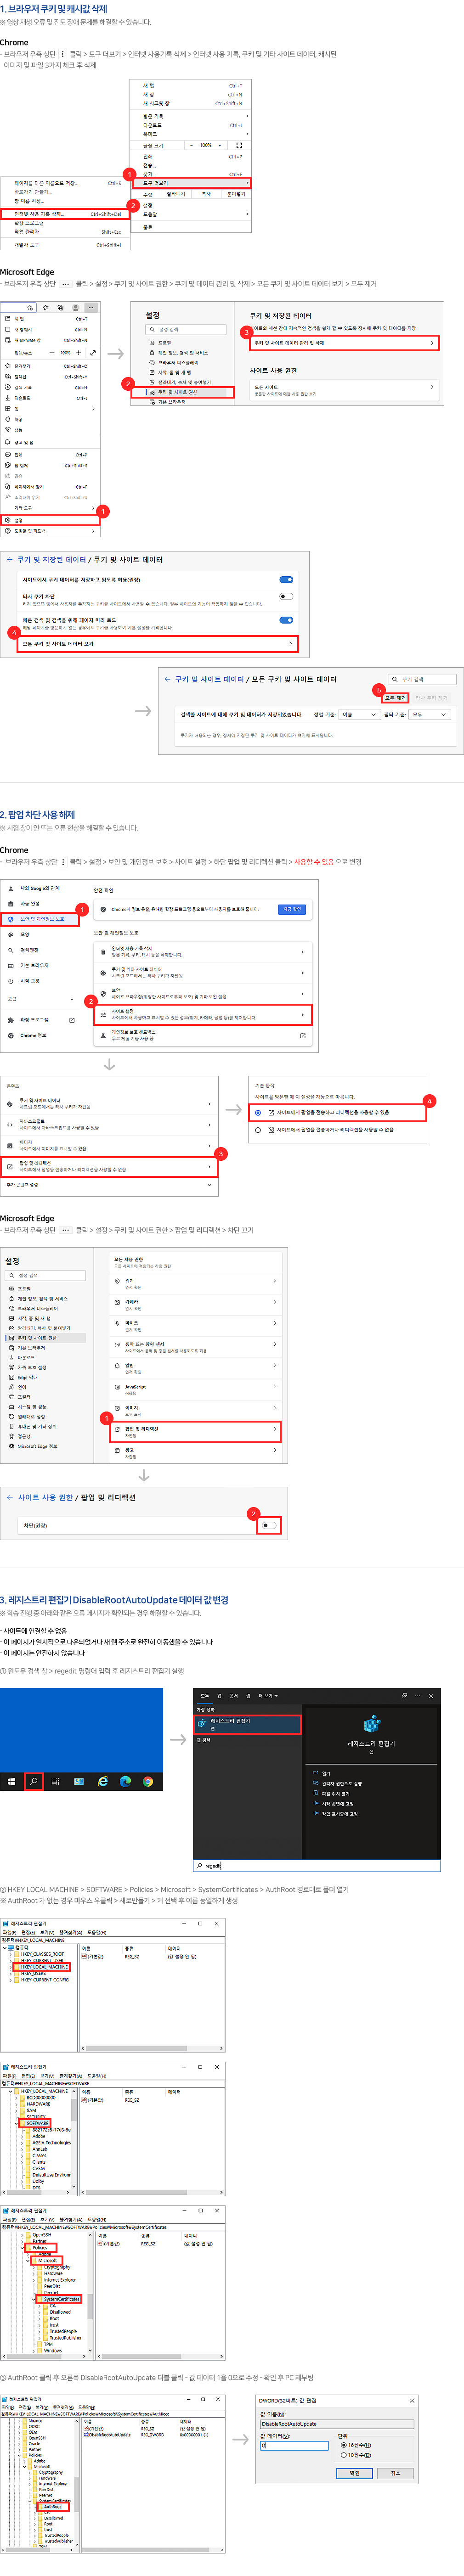Image resolution: width=464 pixels, height=2576 pixels.
Task: Click the Edge browser taskbar icon
Action: click(x=125, y=1781)
